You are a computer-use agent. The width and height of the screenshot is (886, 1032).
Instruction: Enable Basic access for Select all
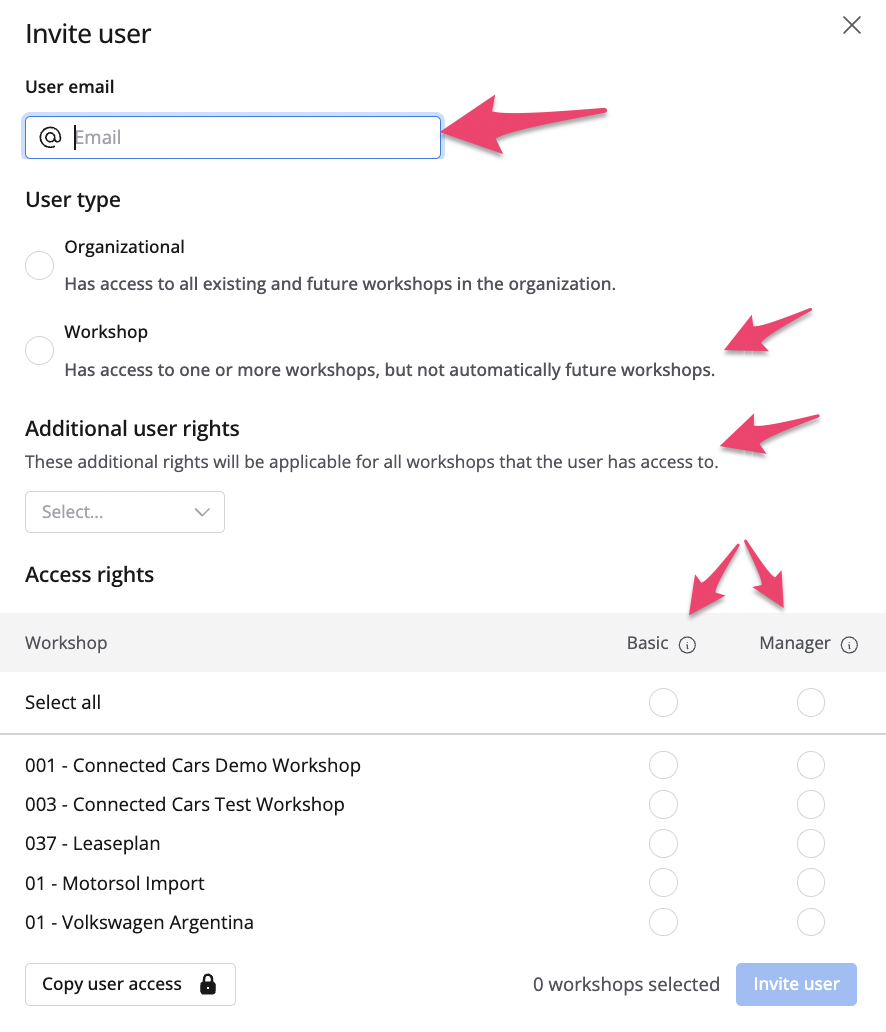click(663, 703)
